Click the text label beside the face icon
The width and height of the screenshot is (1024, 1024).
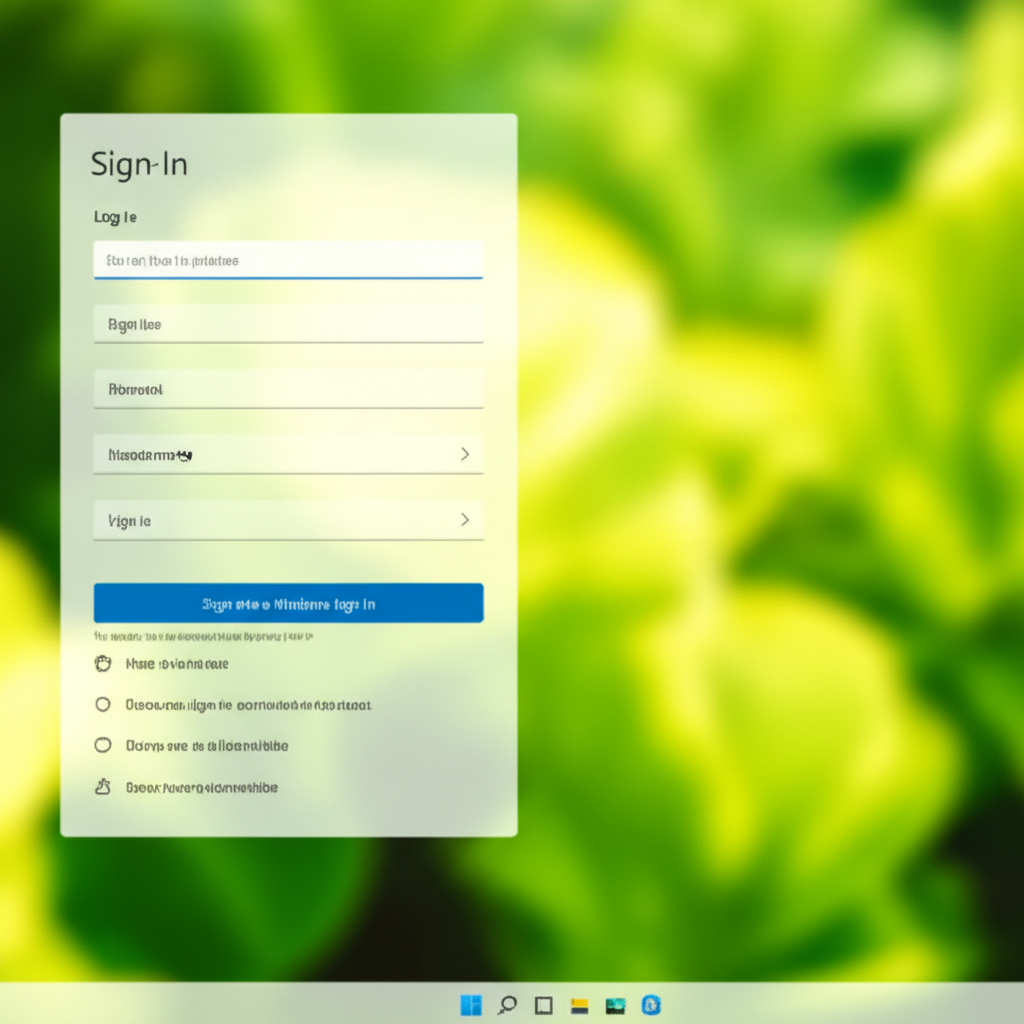pos(177,664)
